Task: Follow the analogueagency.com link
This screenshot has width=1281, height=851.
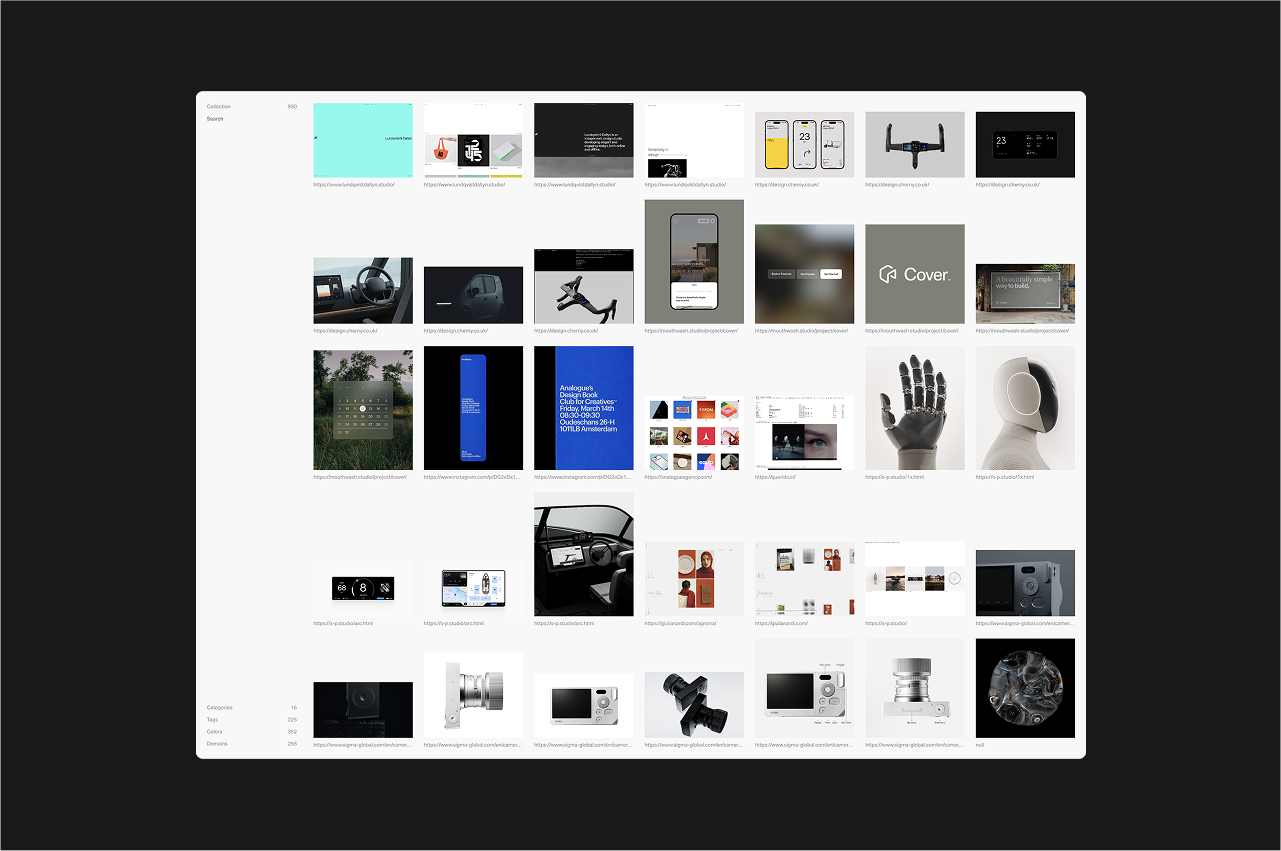Action: coord(678,477)
